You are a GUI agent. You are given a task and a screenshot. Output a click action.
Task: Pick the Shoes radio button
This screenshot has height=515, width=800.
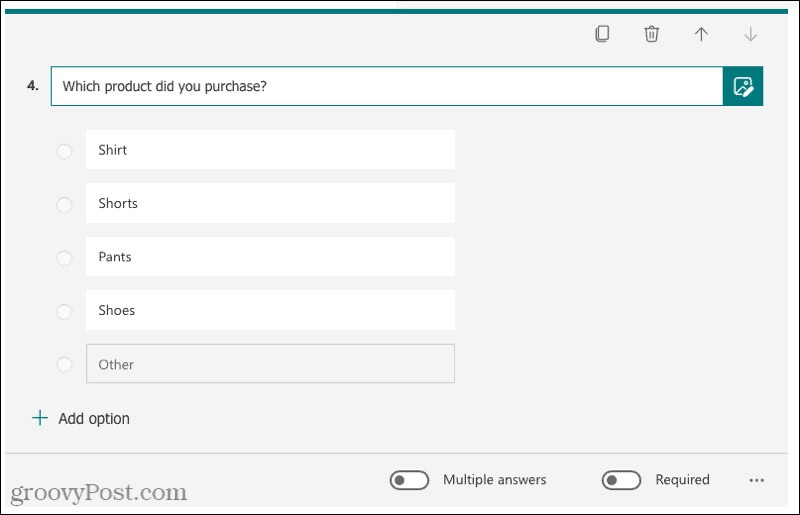tap(64, 311)
